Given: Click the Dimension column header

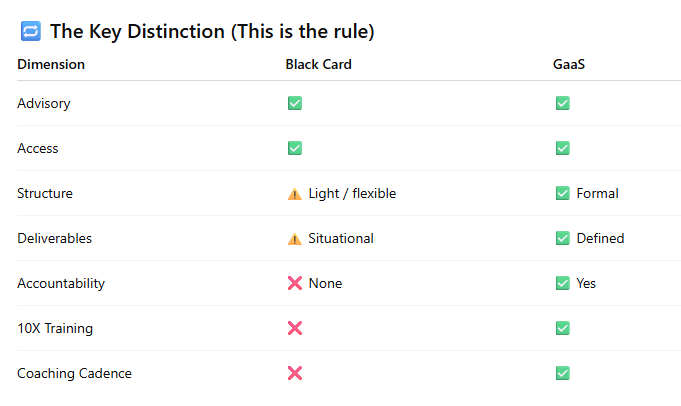Looking at the screenshot, I should click(x=51, y=65).
